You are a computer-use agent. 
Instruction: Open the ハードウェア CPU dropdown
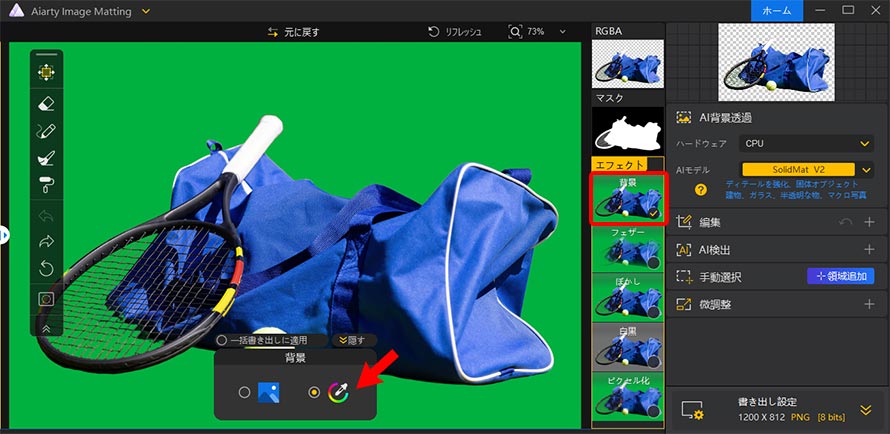[806, 144]
